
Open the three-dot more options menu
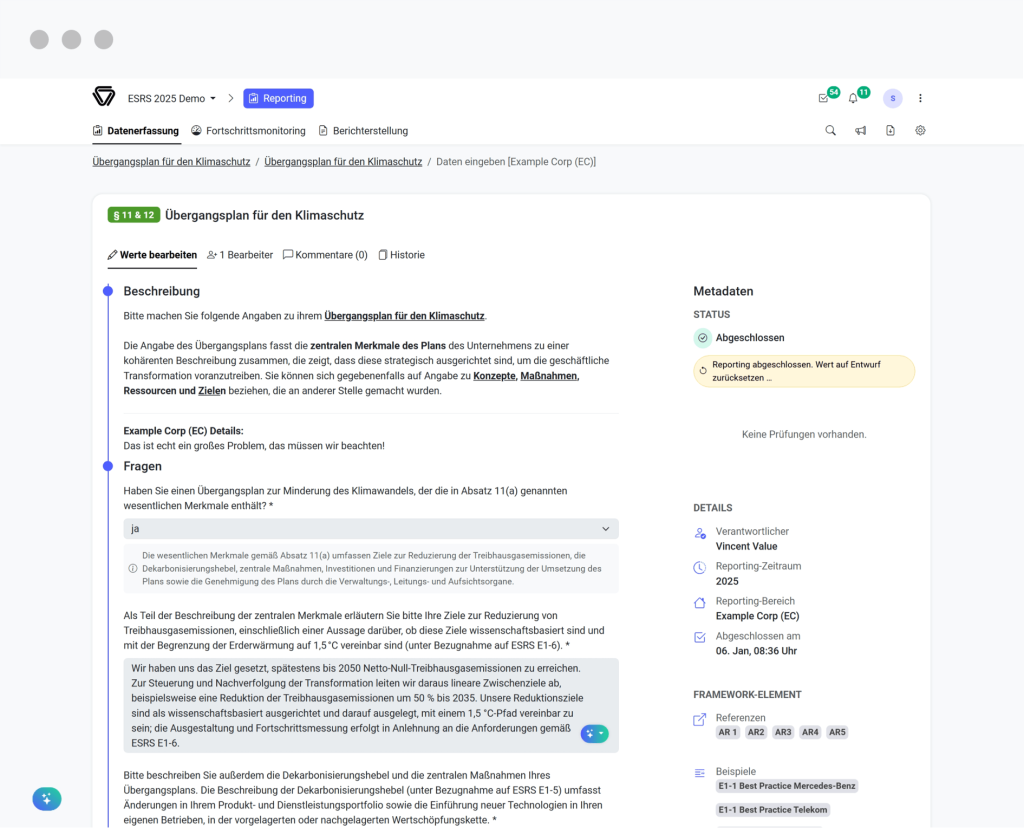pos(920,98)
